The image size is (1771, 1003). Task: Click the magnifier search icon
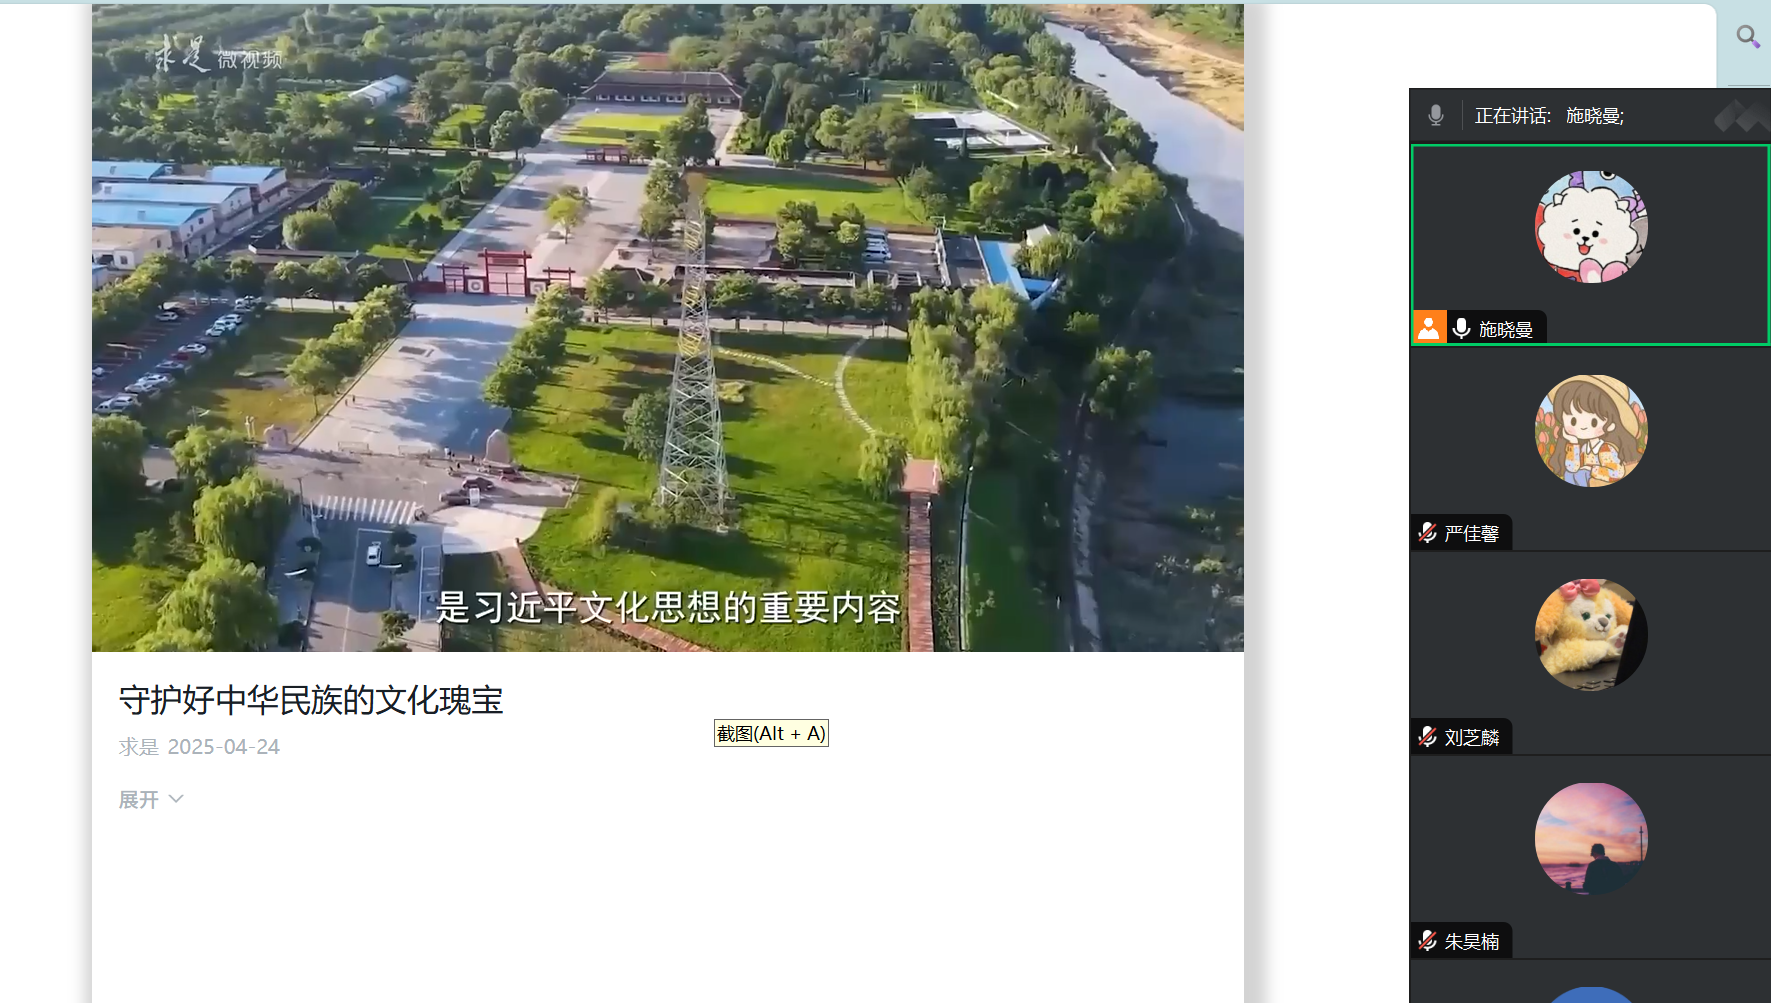(x=1747, y=37)
